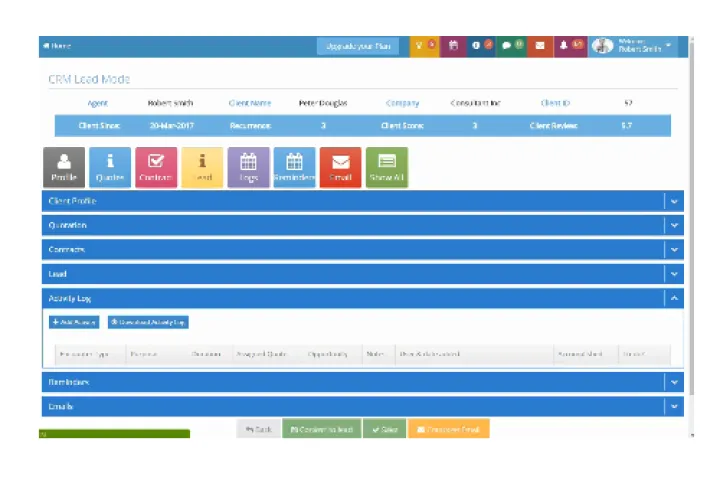Expand the Quotation section chevron
The image size is (720, 480).
674,226
